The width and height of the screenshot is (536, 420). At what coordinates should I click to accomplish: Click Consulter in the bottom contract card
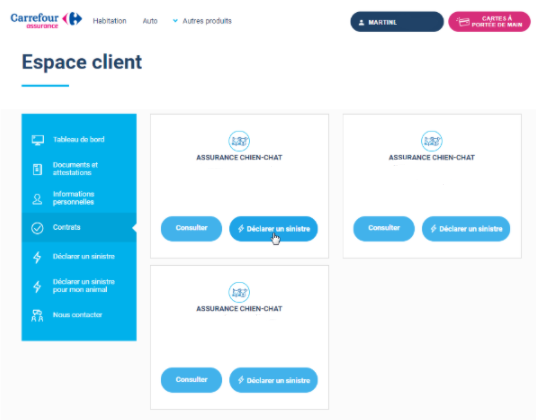[191, 380]
